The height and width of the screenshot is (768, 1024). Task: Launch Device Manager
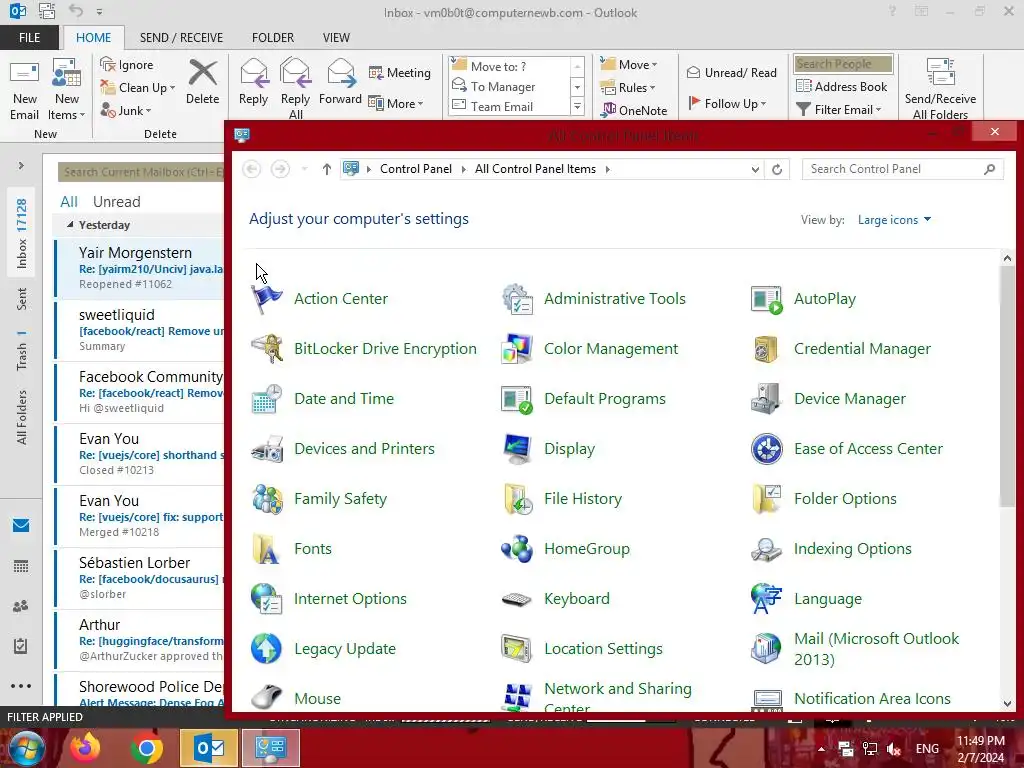click(x=829, y=398)
